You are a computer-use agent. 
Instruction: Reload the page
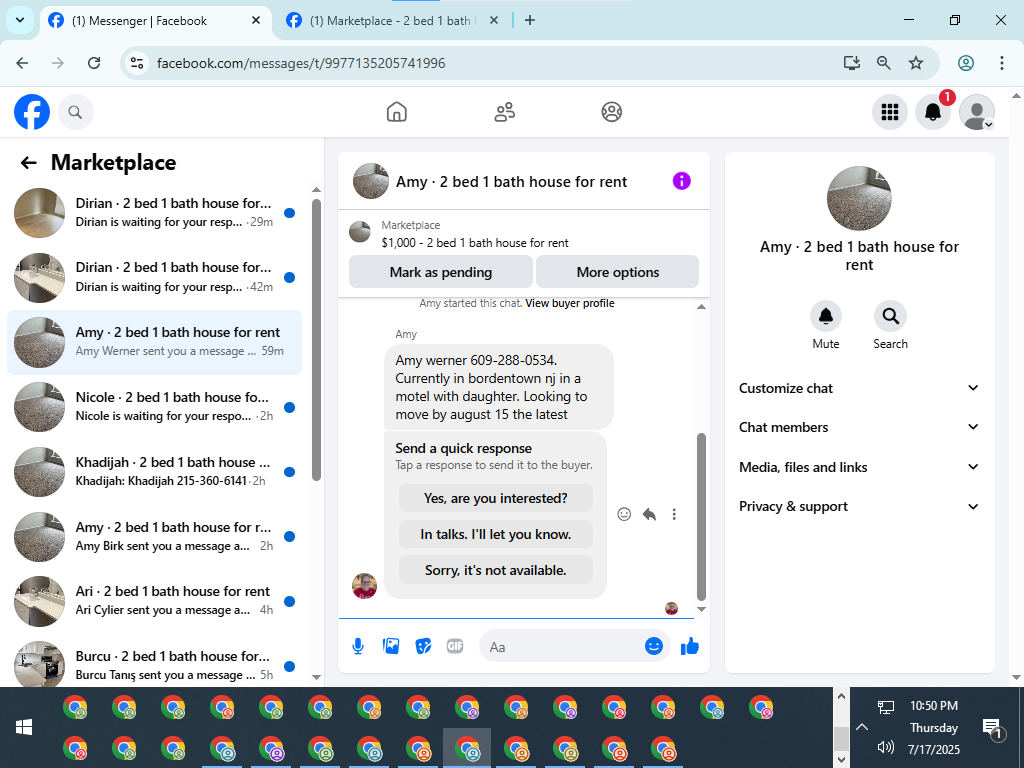tap(94, 63)
